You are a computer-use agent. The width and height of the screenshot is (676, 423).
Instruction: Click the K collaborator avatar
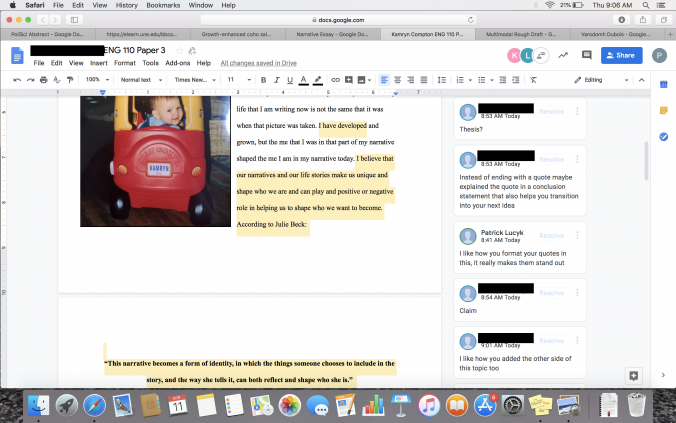[x=514, y=55]
